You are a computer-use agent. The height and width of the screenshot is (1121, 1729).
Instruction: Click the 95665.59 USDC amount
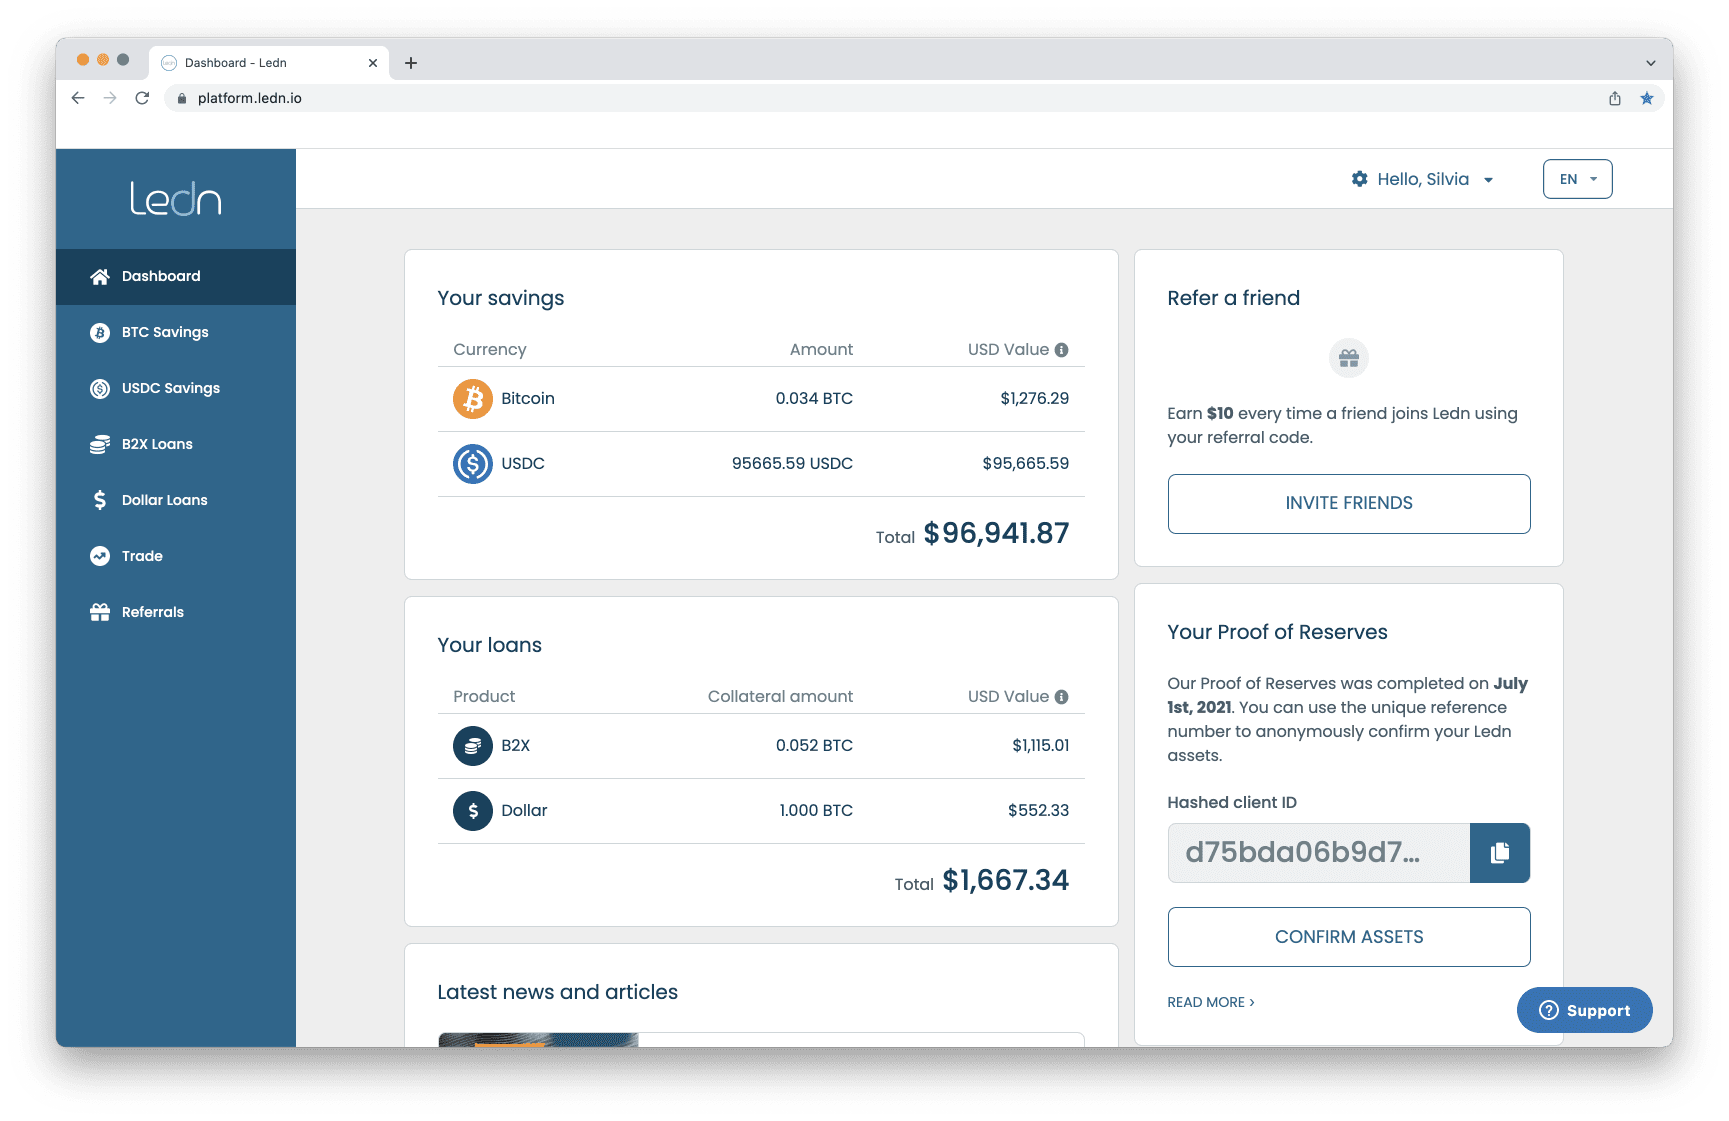pyautogui.click(x=792, y=464)
